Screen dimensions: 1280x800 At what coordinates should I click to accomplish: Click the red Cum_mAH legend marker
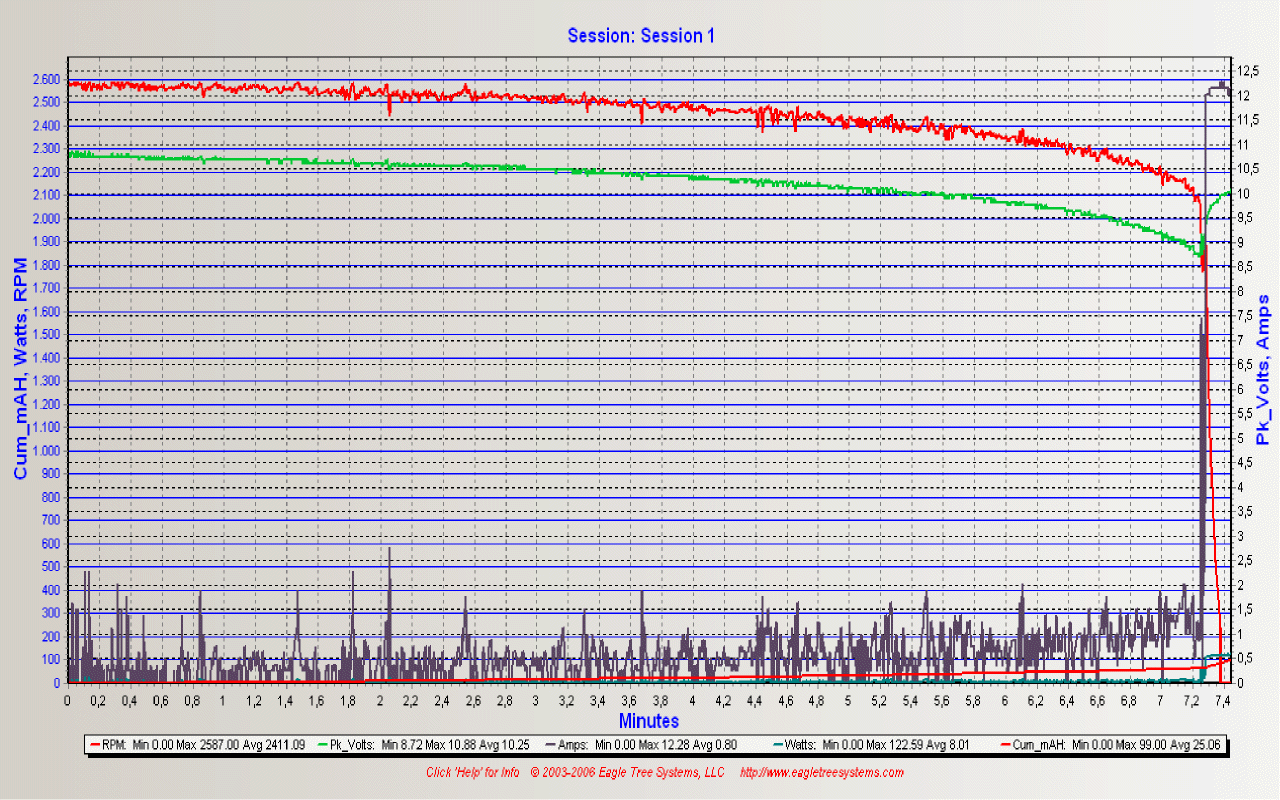1003,745
